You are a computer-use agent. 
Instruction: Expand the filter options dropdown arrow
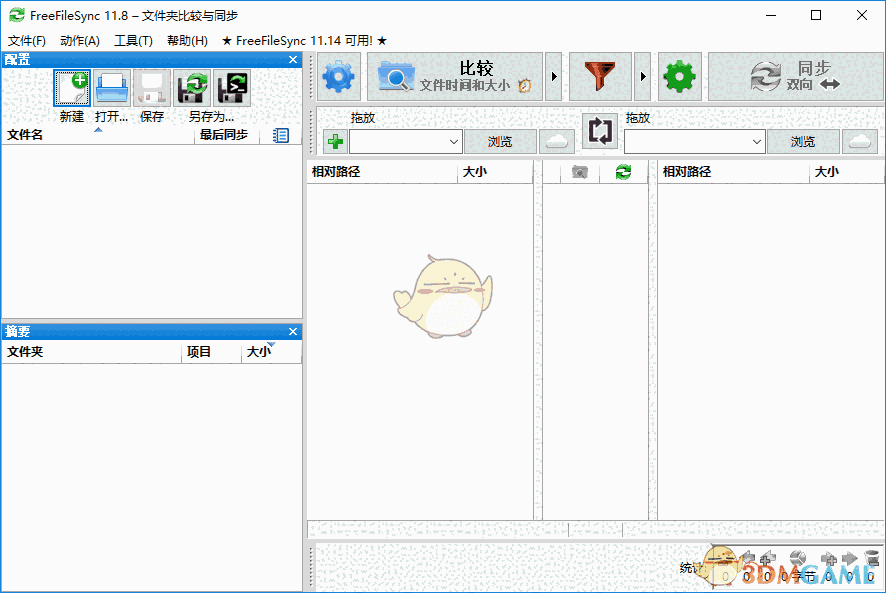(643, 76)
